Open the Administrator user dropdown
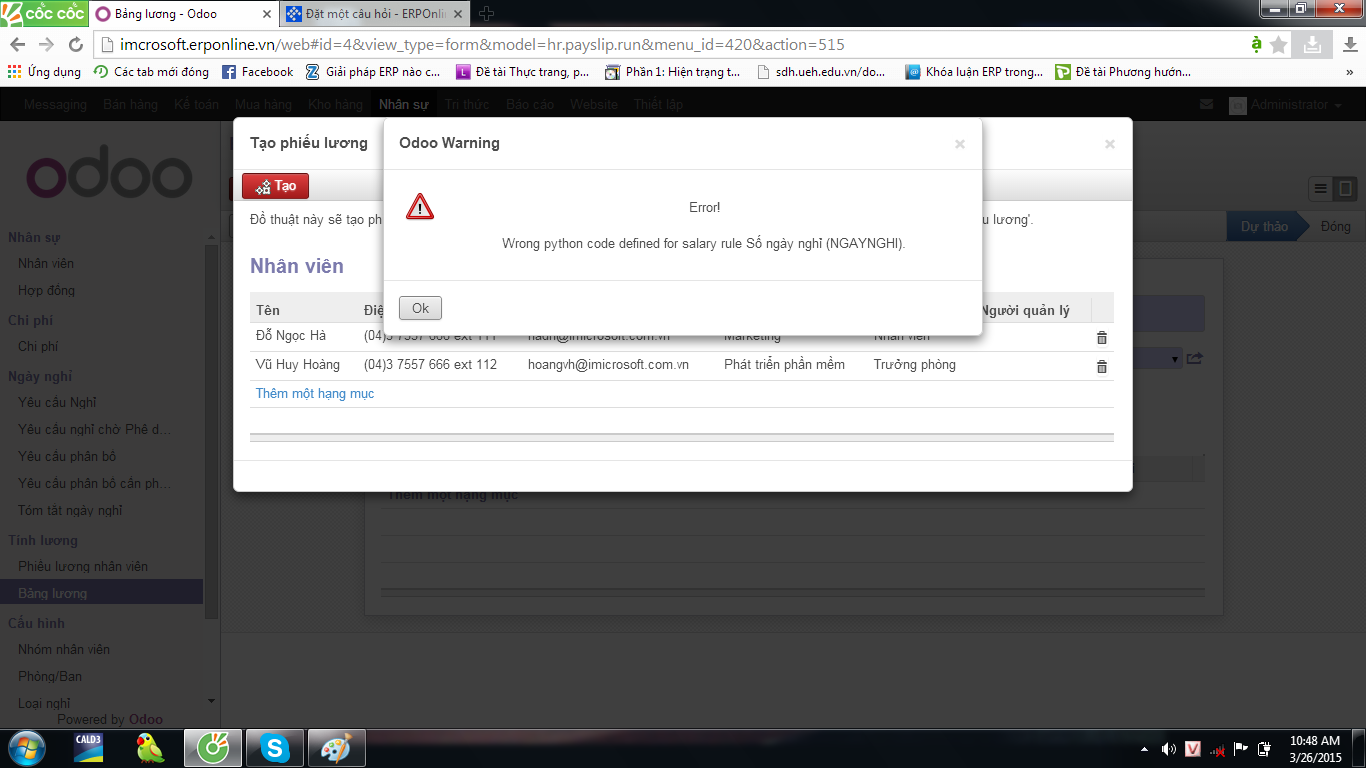1366x768 pixels. pyautogui.click(x=1286, y=105)
